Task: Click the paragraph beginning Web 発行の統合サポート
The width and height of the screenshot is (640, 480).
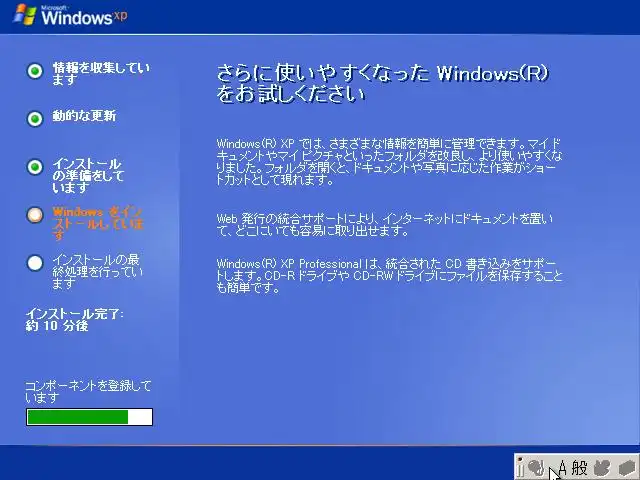Action: [x=384, y=224]
